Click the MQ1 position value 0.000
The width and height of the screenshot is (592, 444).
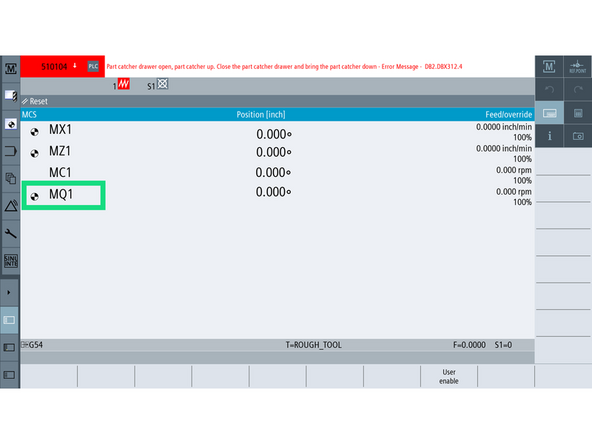[273, 192]
